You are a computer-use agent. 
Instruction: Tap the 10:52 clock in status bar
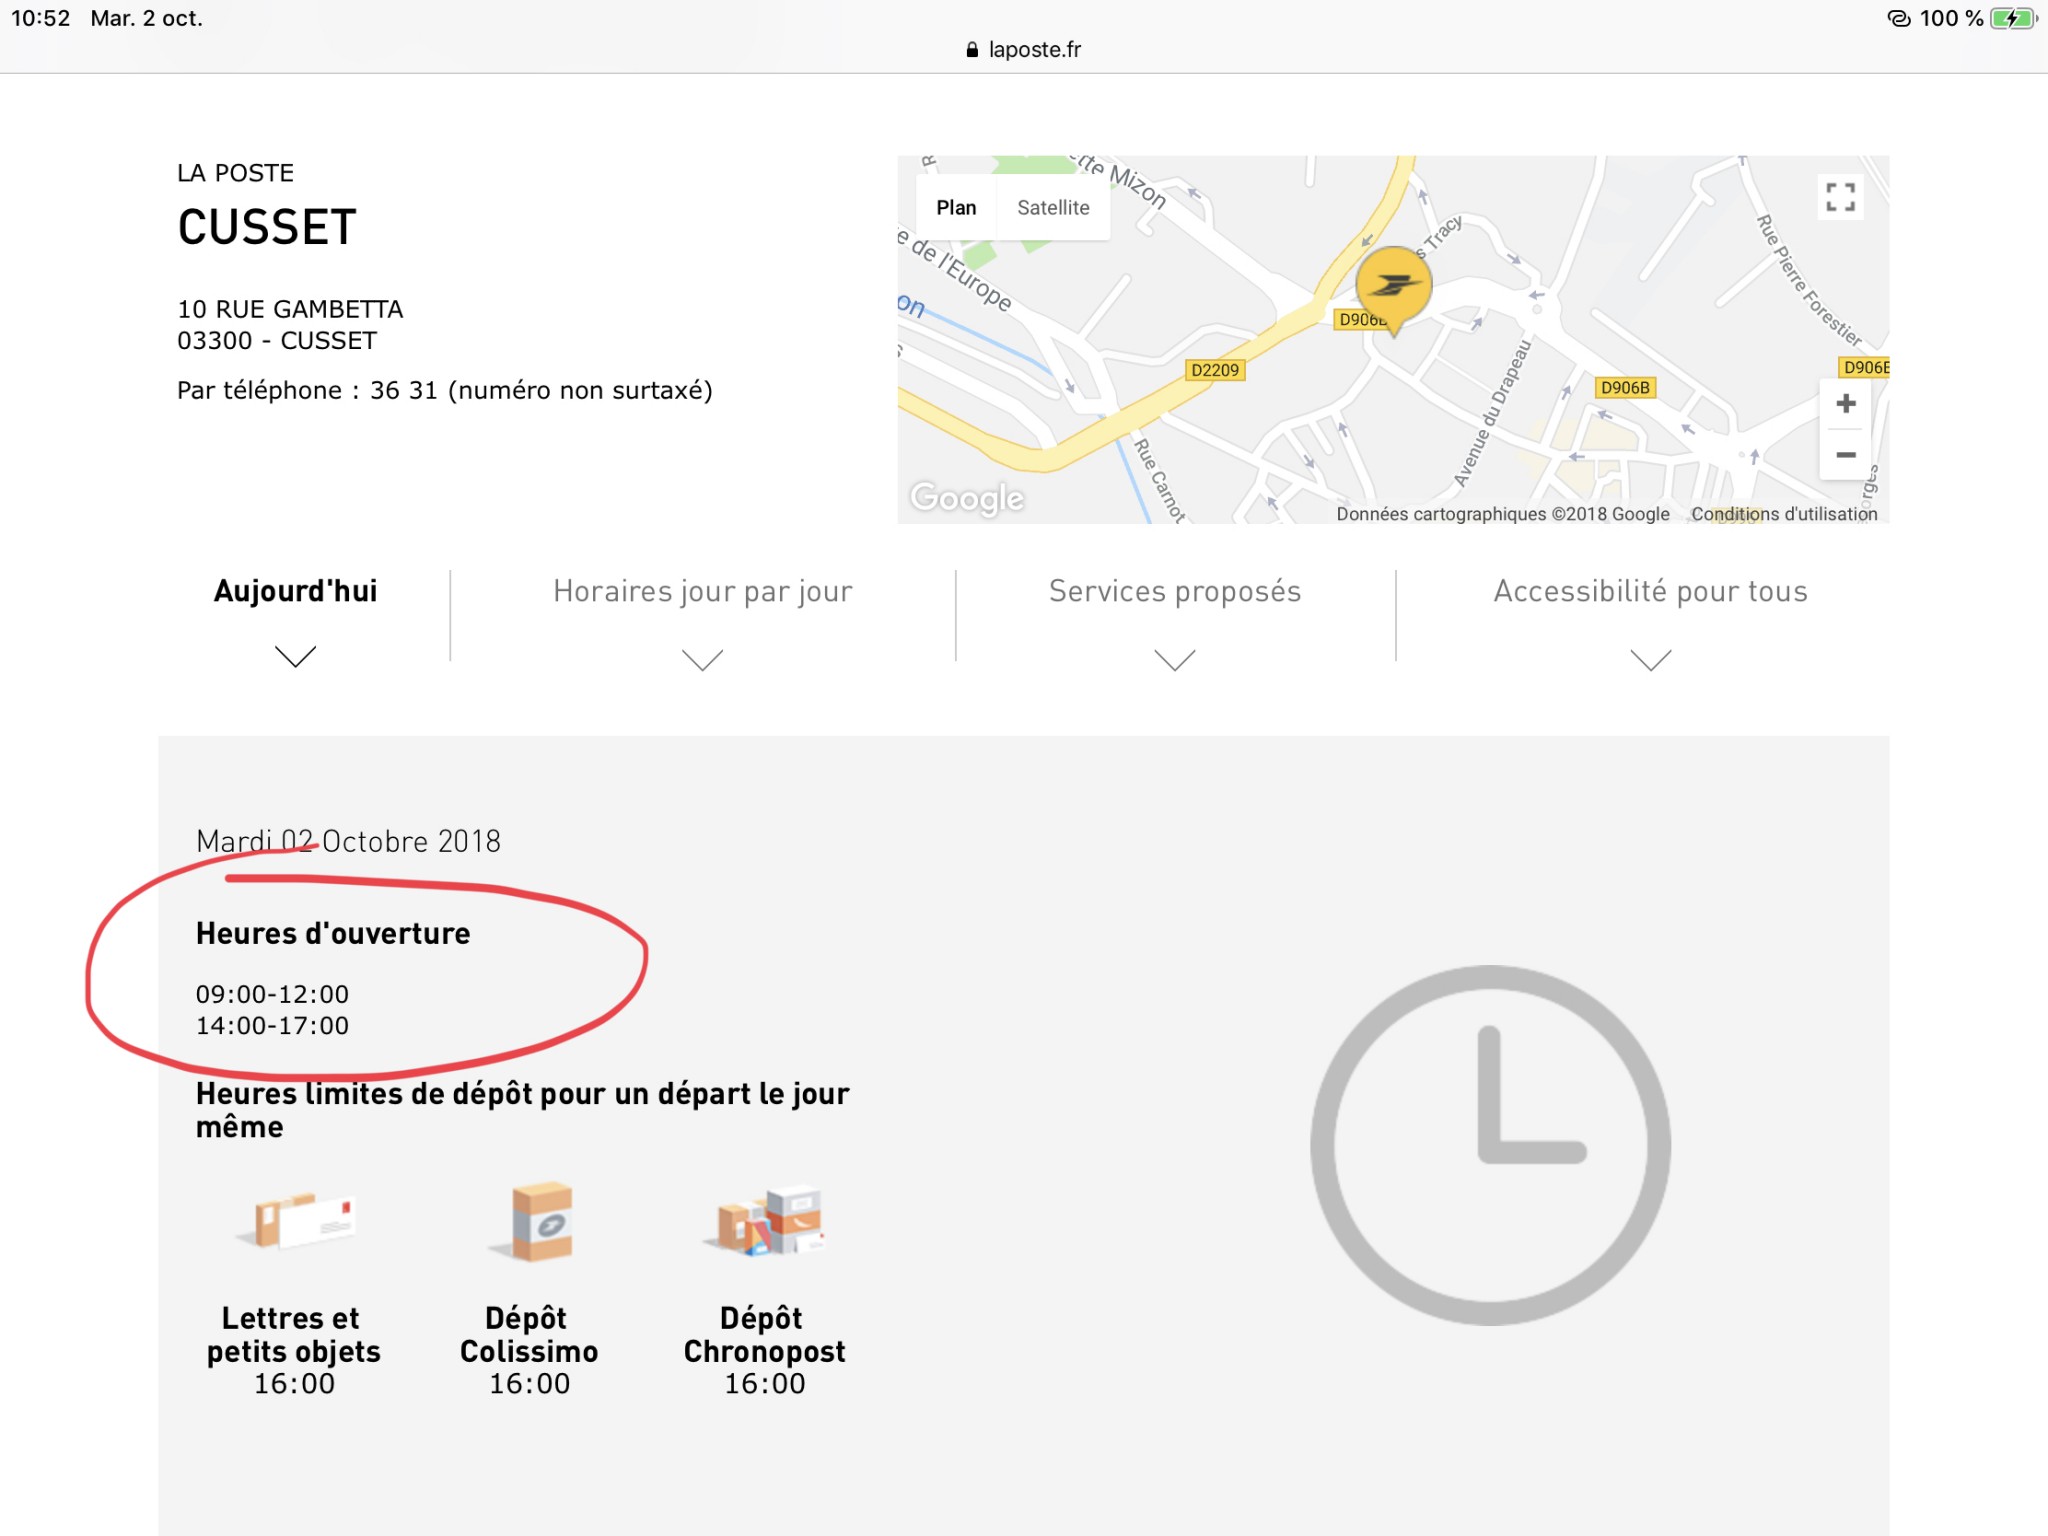(41, 19)
